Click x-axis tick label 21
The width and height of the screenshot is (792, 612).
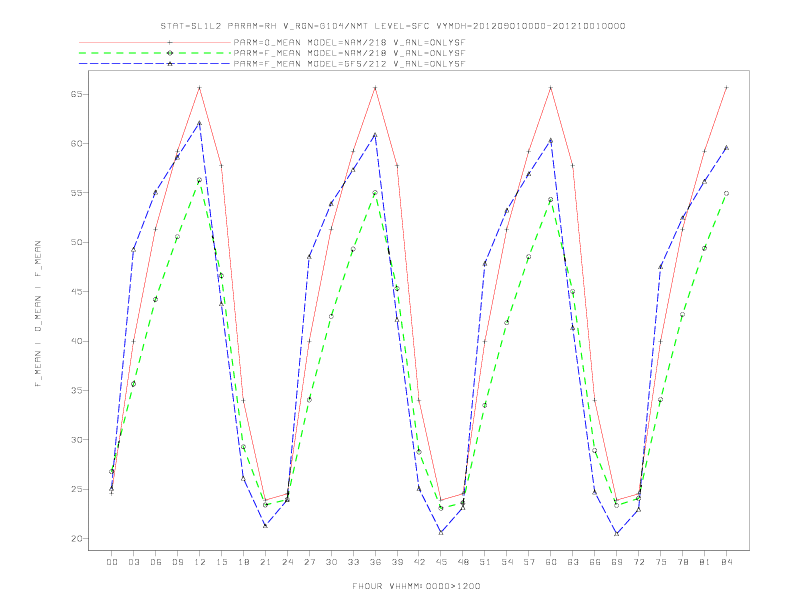[265, 562]
